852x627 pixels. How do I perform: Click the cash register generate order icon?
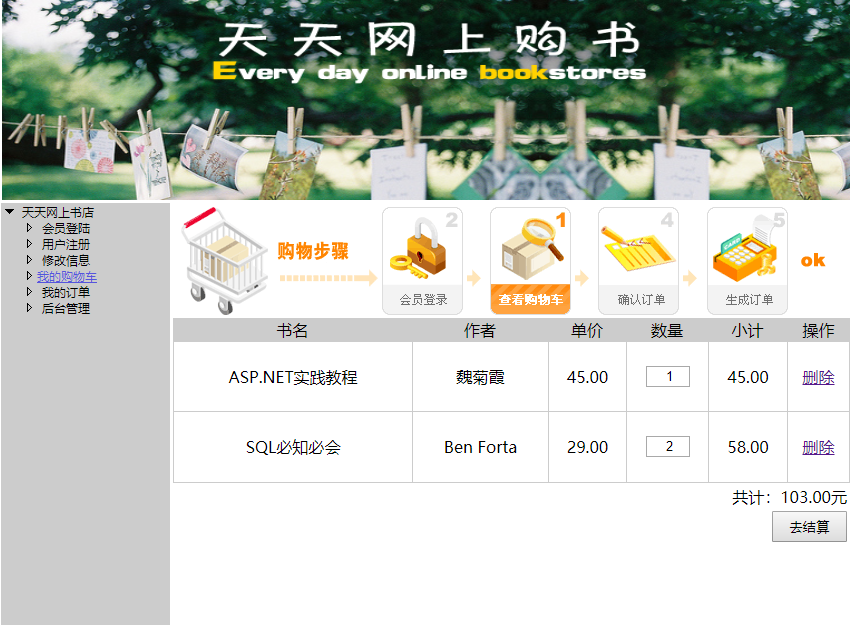[x=746, y=250]
